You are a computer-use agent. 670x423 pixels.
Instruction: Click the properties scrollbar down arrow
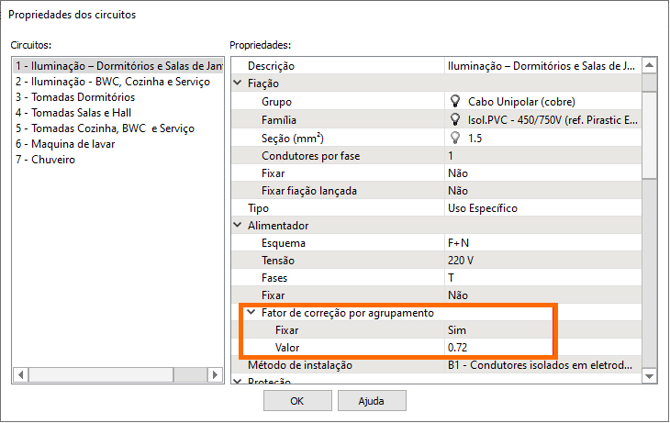[x=648, y=376]
